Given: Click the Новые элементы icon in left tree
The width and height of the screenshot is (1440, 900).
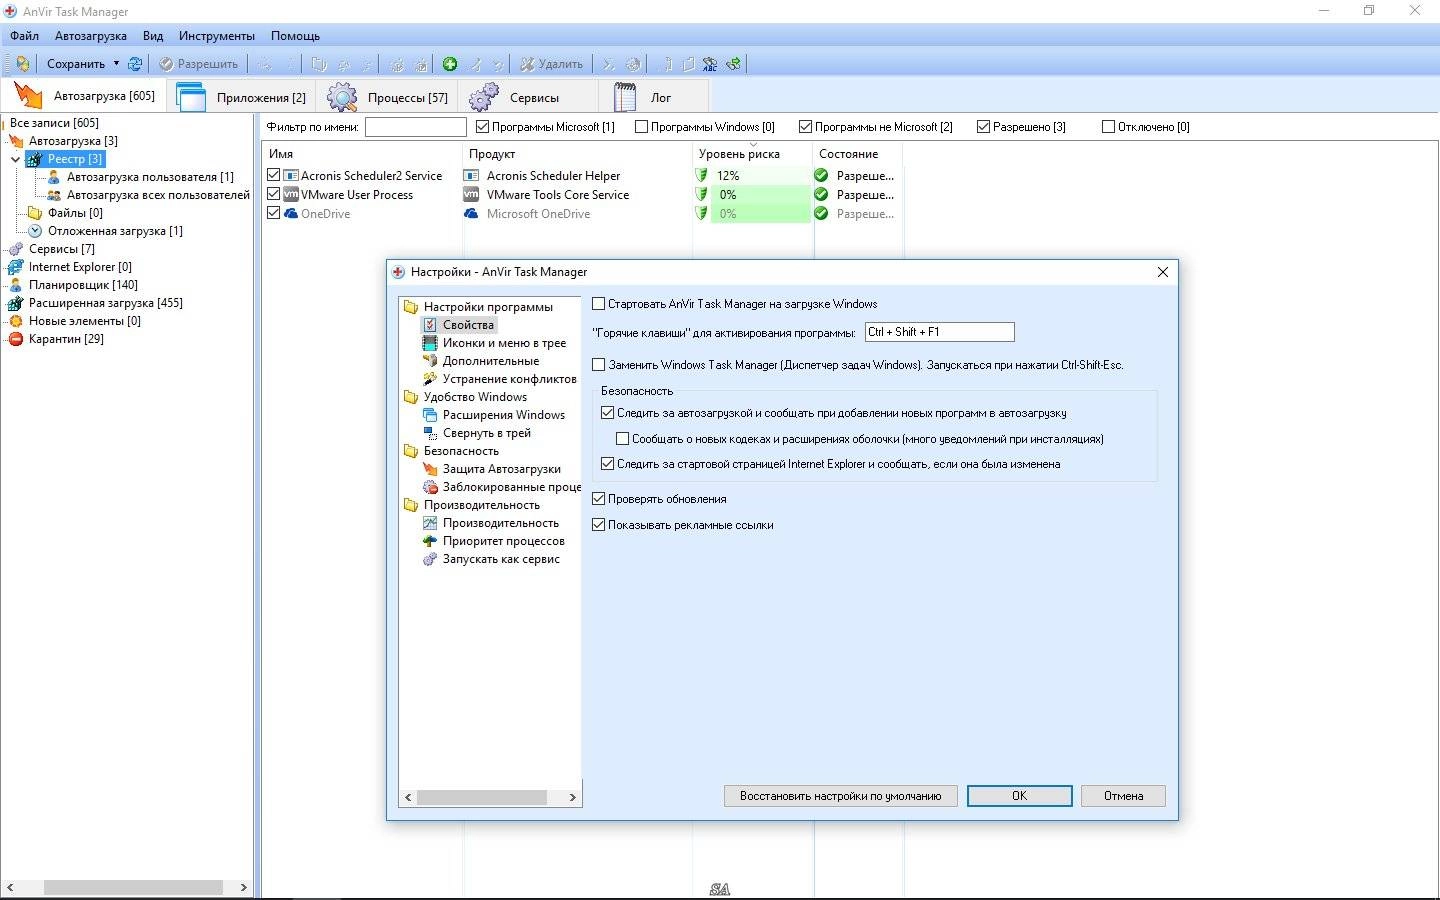Looking at the screenshot, I should 16,321.
